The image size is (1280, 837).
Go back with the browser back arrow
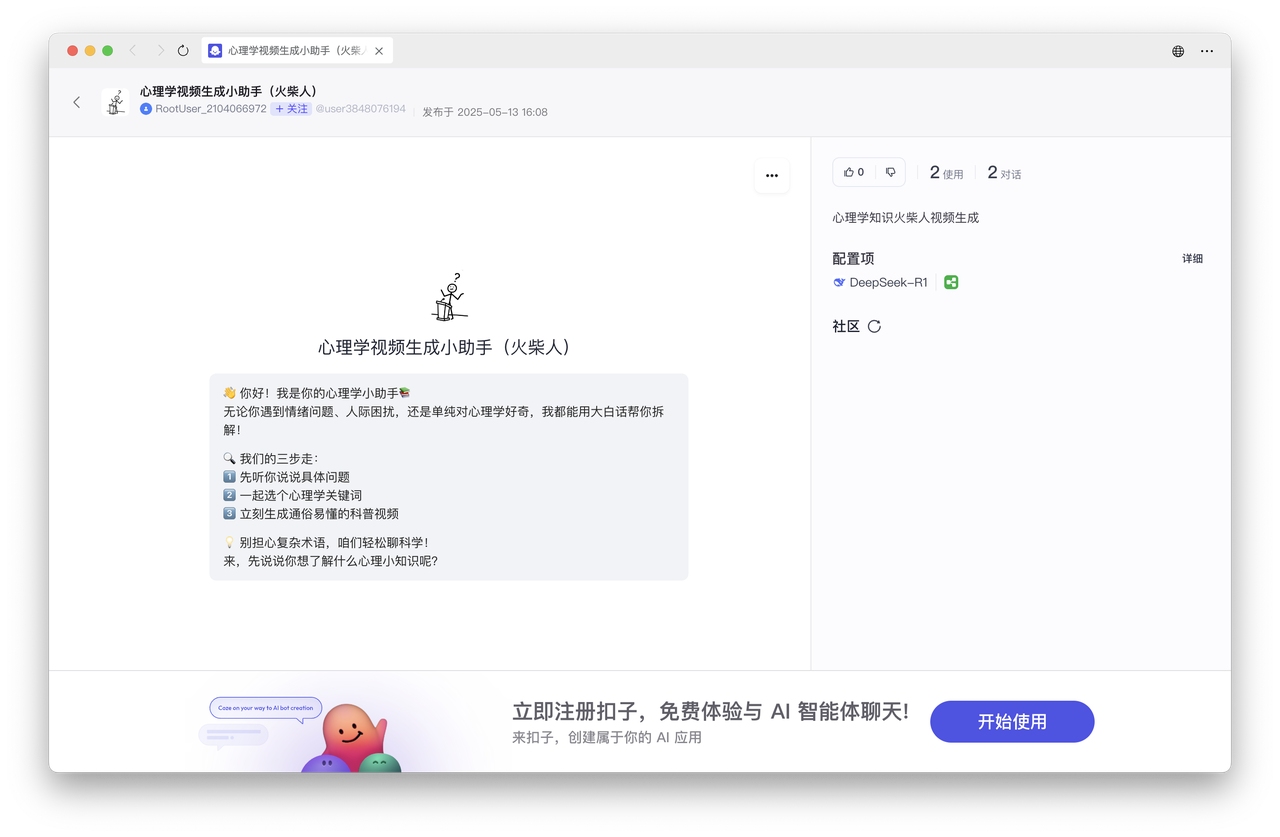133,50
